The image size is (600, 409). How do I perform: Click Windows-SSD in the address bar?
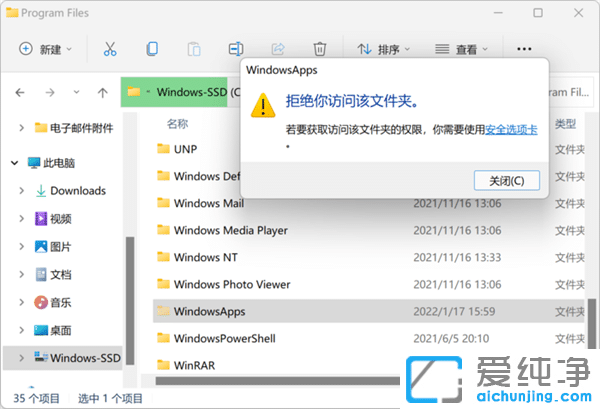point(192,92)
